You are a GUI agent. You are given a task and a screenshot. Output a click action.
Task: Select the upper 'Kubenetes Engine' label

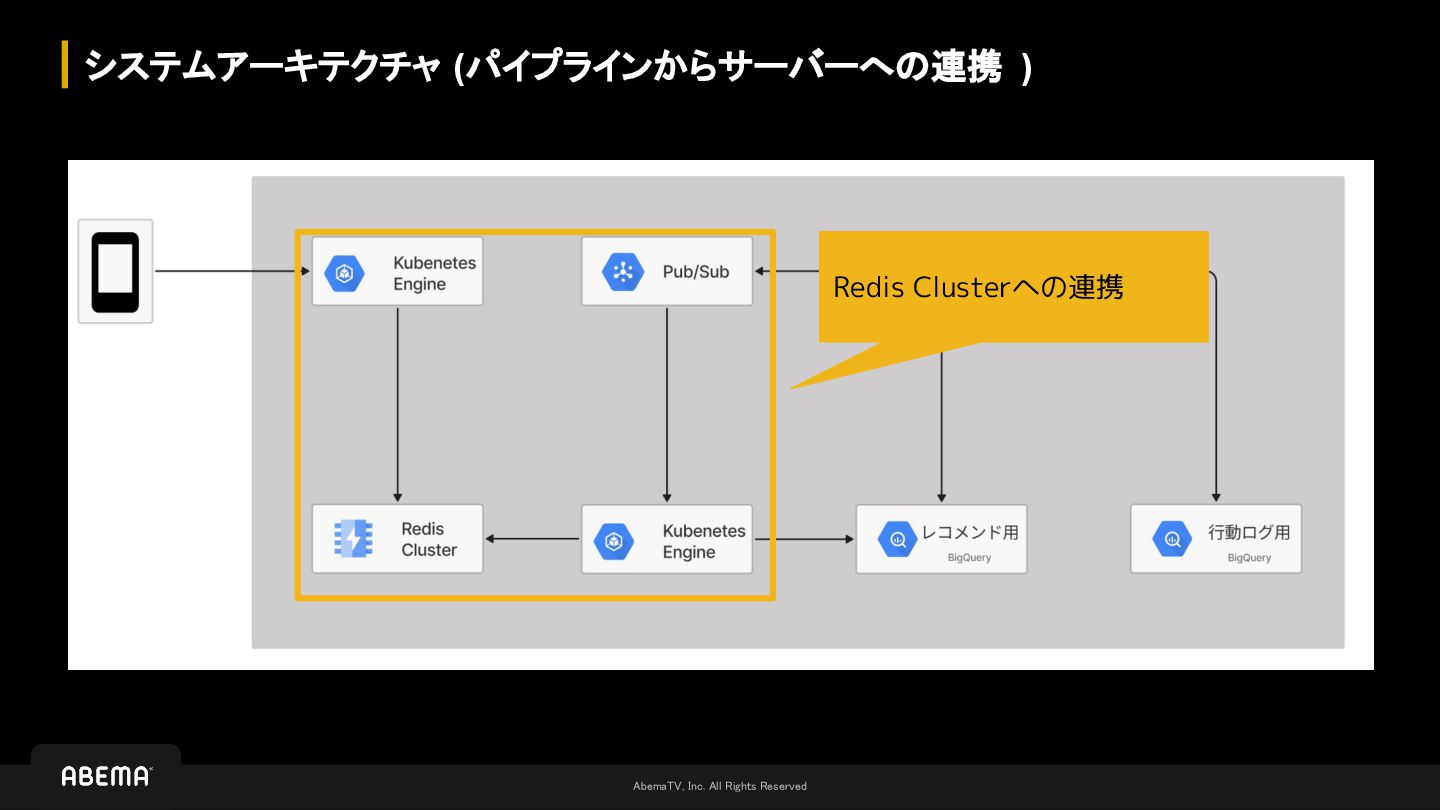(434, 273)
